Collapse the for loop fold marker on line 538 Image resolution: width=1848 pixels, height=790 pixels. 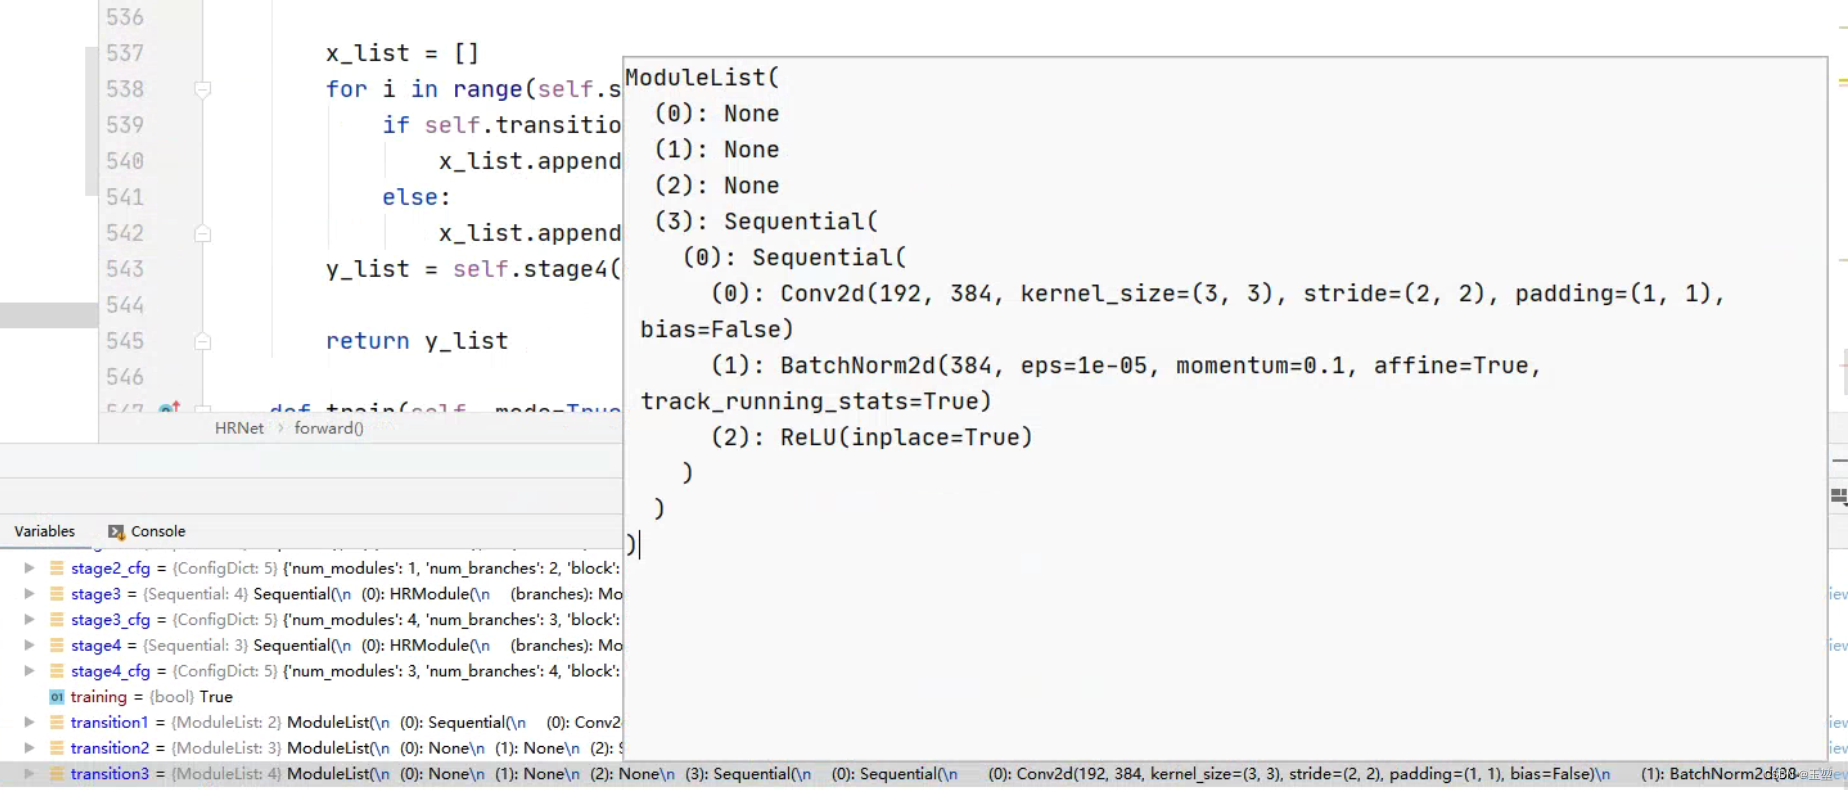pyautogui.click(x=202, y=89)
